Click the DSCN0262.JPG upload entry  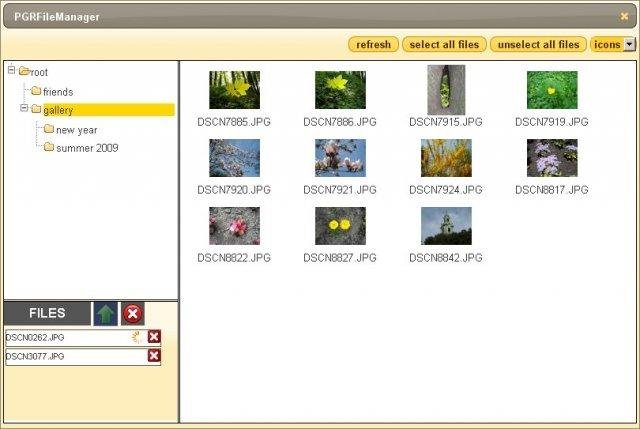[x=83, y=337]
